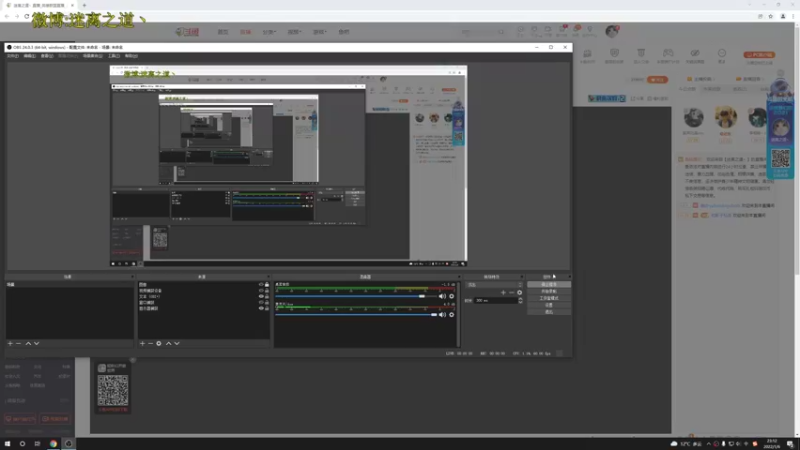Adjust the desktop audio volume slider

coord(357,296)
